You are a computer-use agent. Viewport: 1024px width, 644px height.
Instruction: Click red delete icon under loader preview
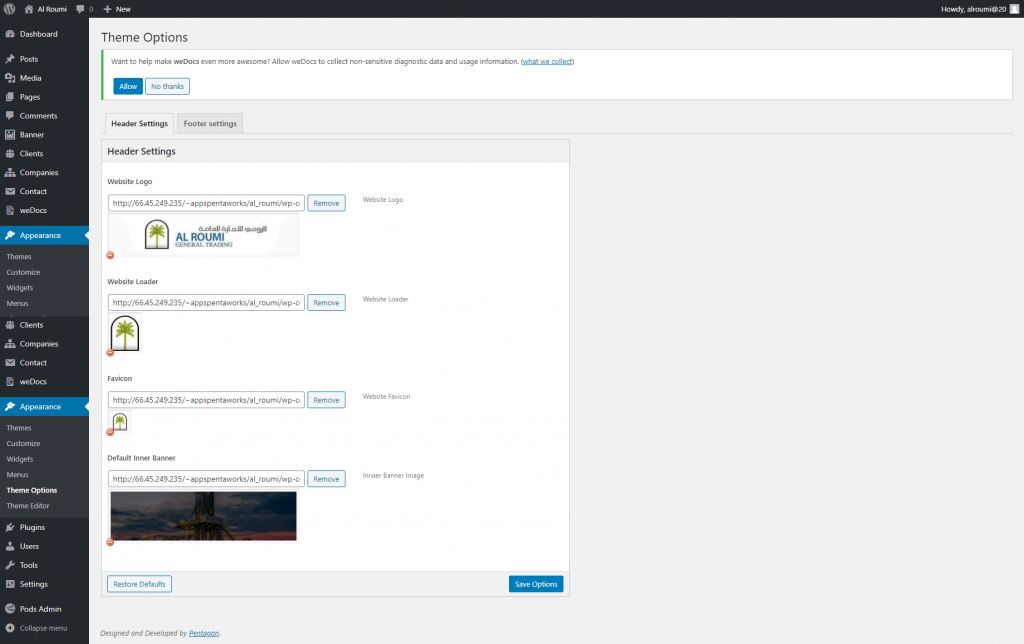[x=110, y=353]
